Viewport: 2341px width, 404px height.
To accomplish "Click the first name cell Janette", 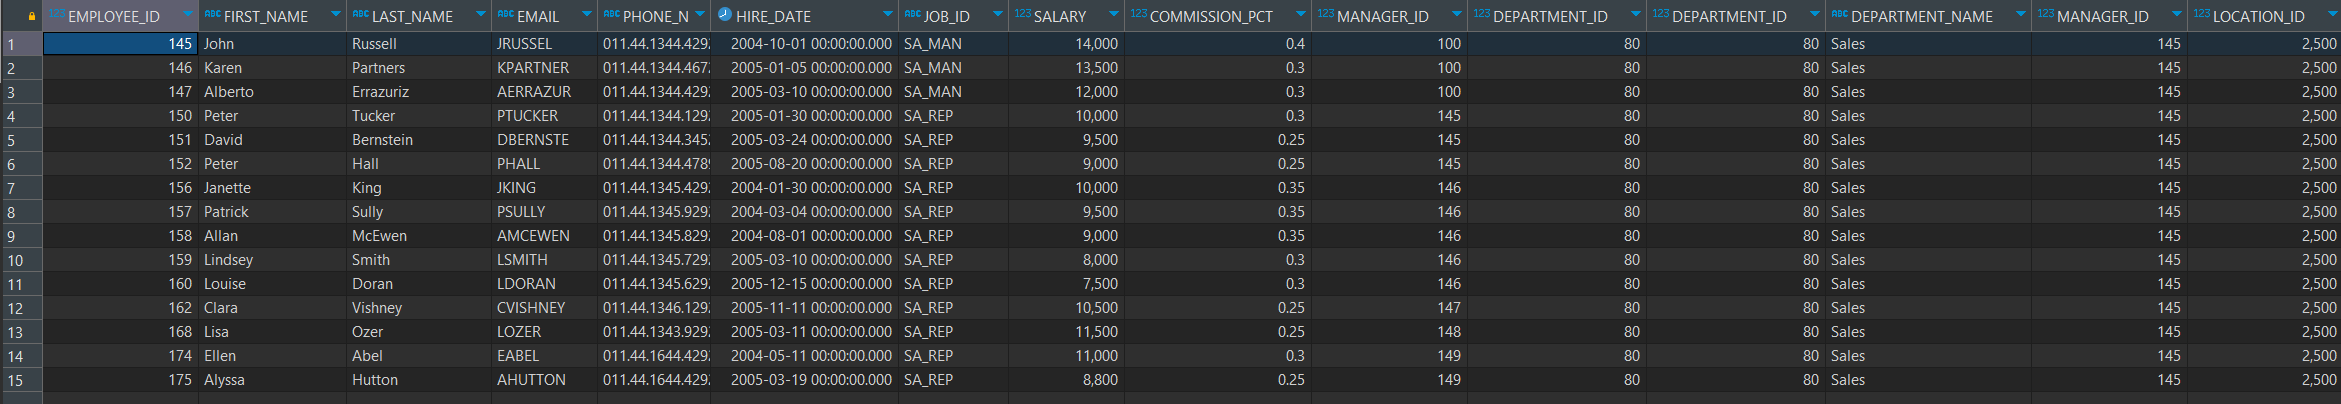I will pyautogui.click(x=272, y=188).
